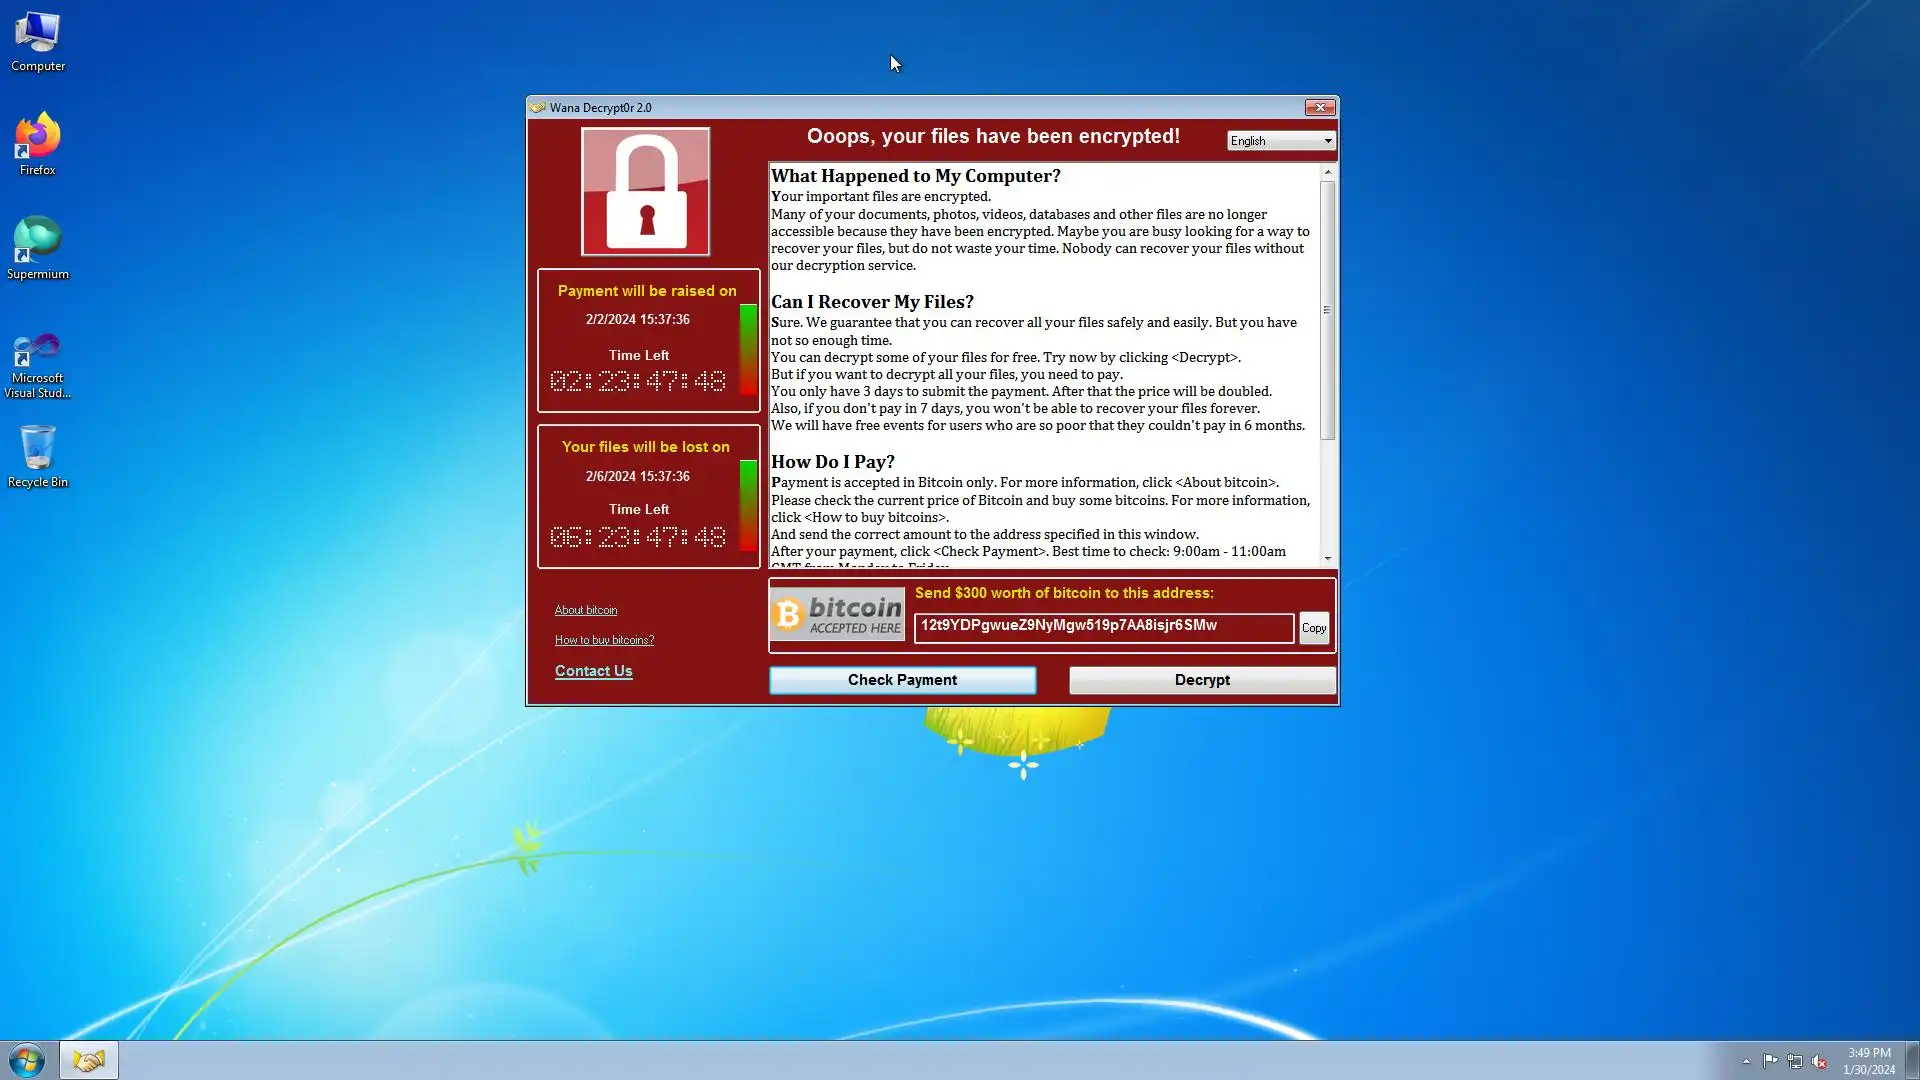Copy the bitcoin address
Screen dimensions: 1920x1080
coord(1314,628)
